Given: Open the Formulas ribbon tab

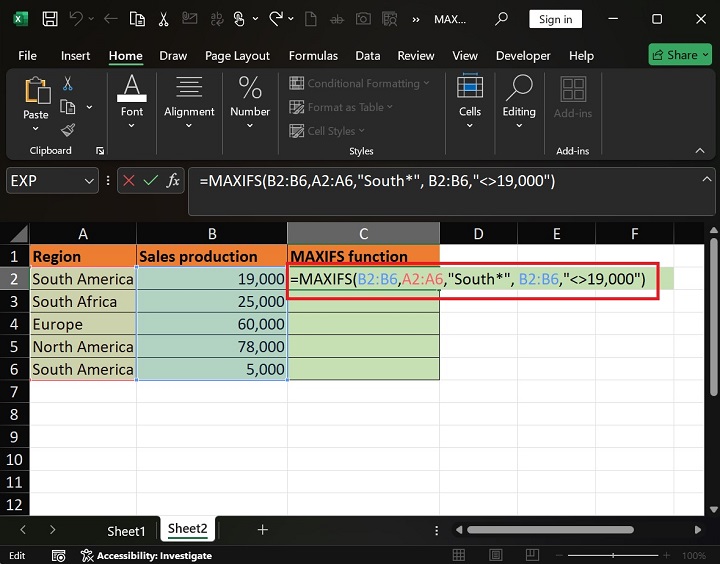Looking at the screenshot, I should click(x=312, y=56).
